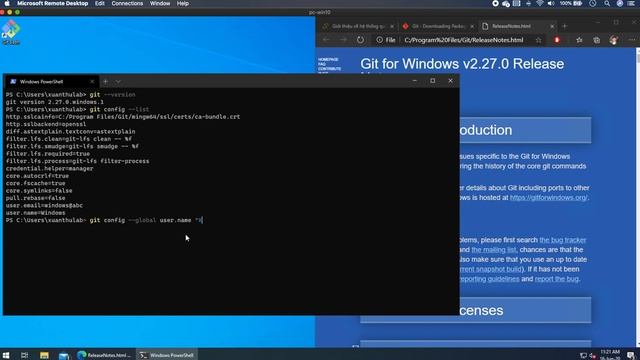The height and width of the screenshot is (360, 640).
Task: Close the Git Downloading Package browser tab
Action: pyautogui.click(x=472, y=26)
